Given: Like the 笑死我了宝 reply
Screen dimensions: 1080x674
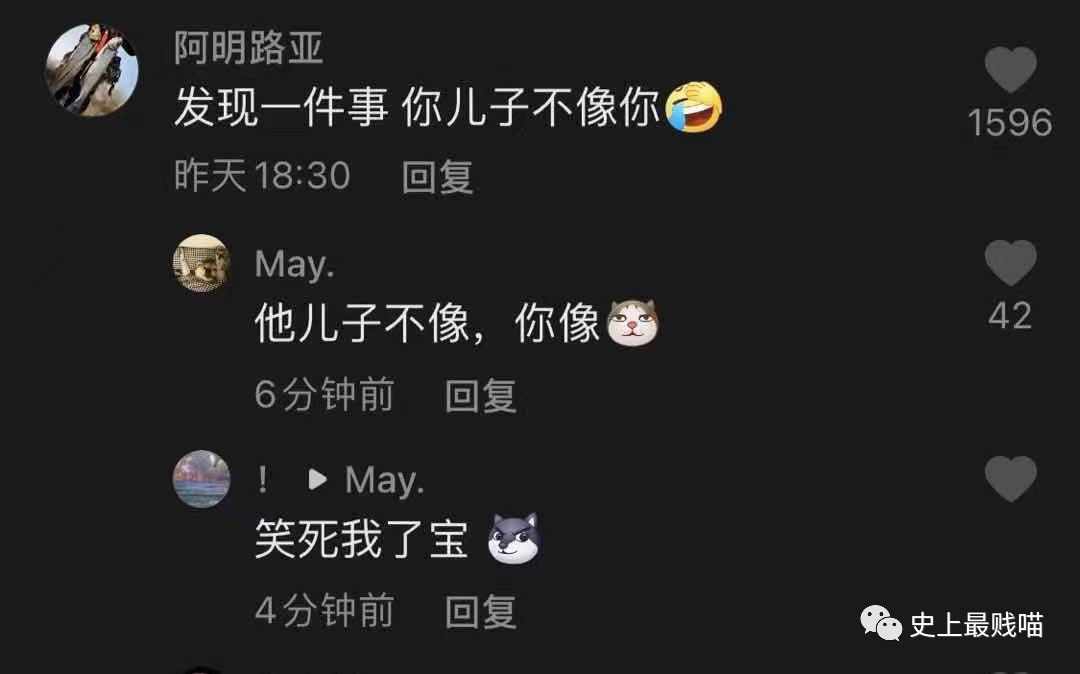Looking at the screenshot, I should point(1010,478).
